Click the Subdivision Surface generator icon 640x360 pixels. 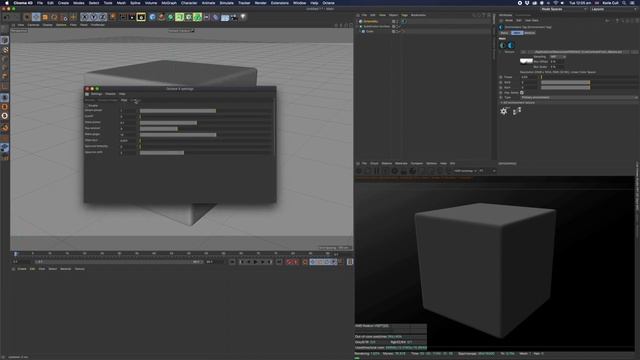[171, 17]
